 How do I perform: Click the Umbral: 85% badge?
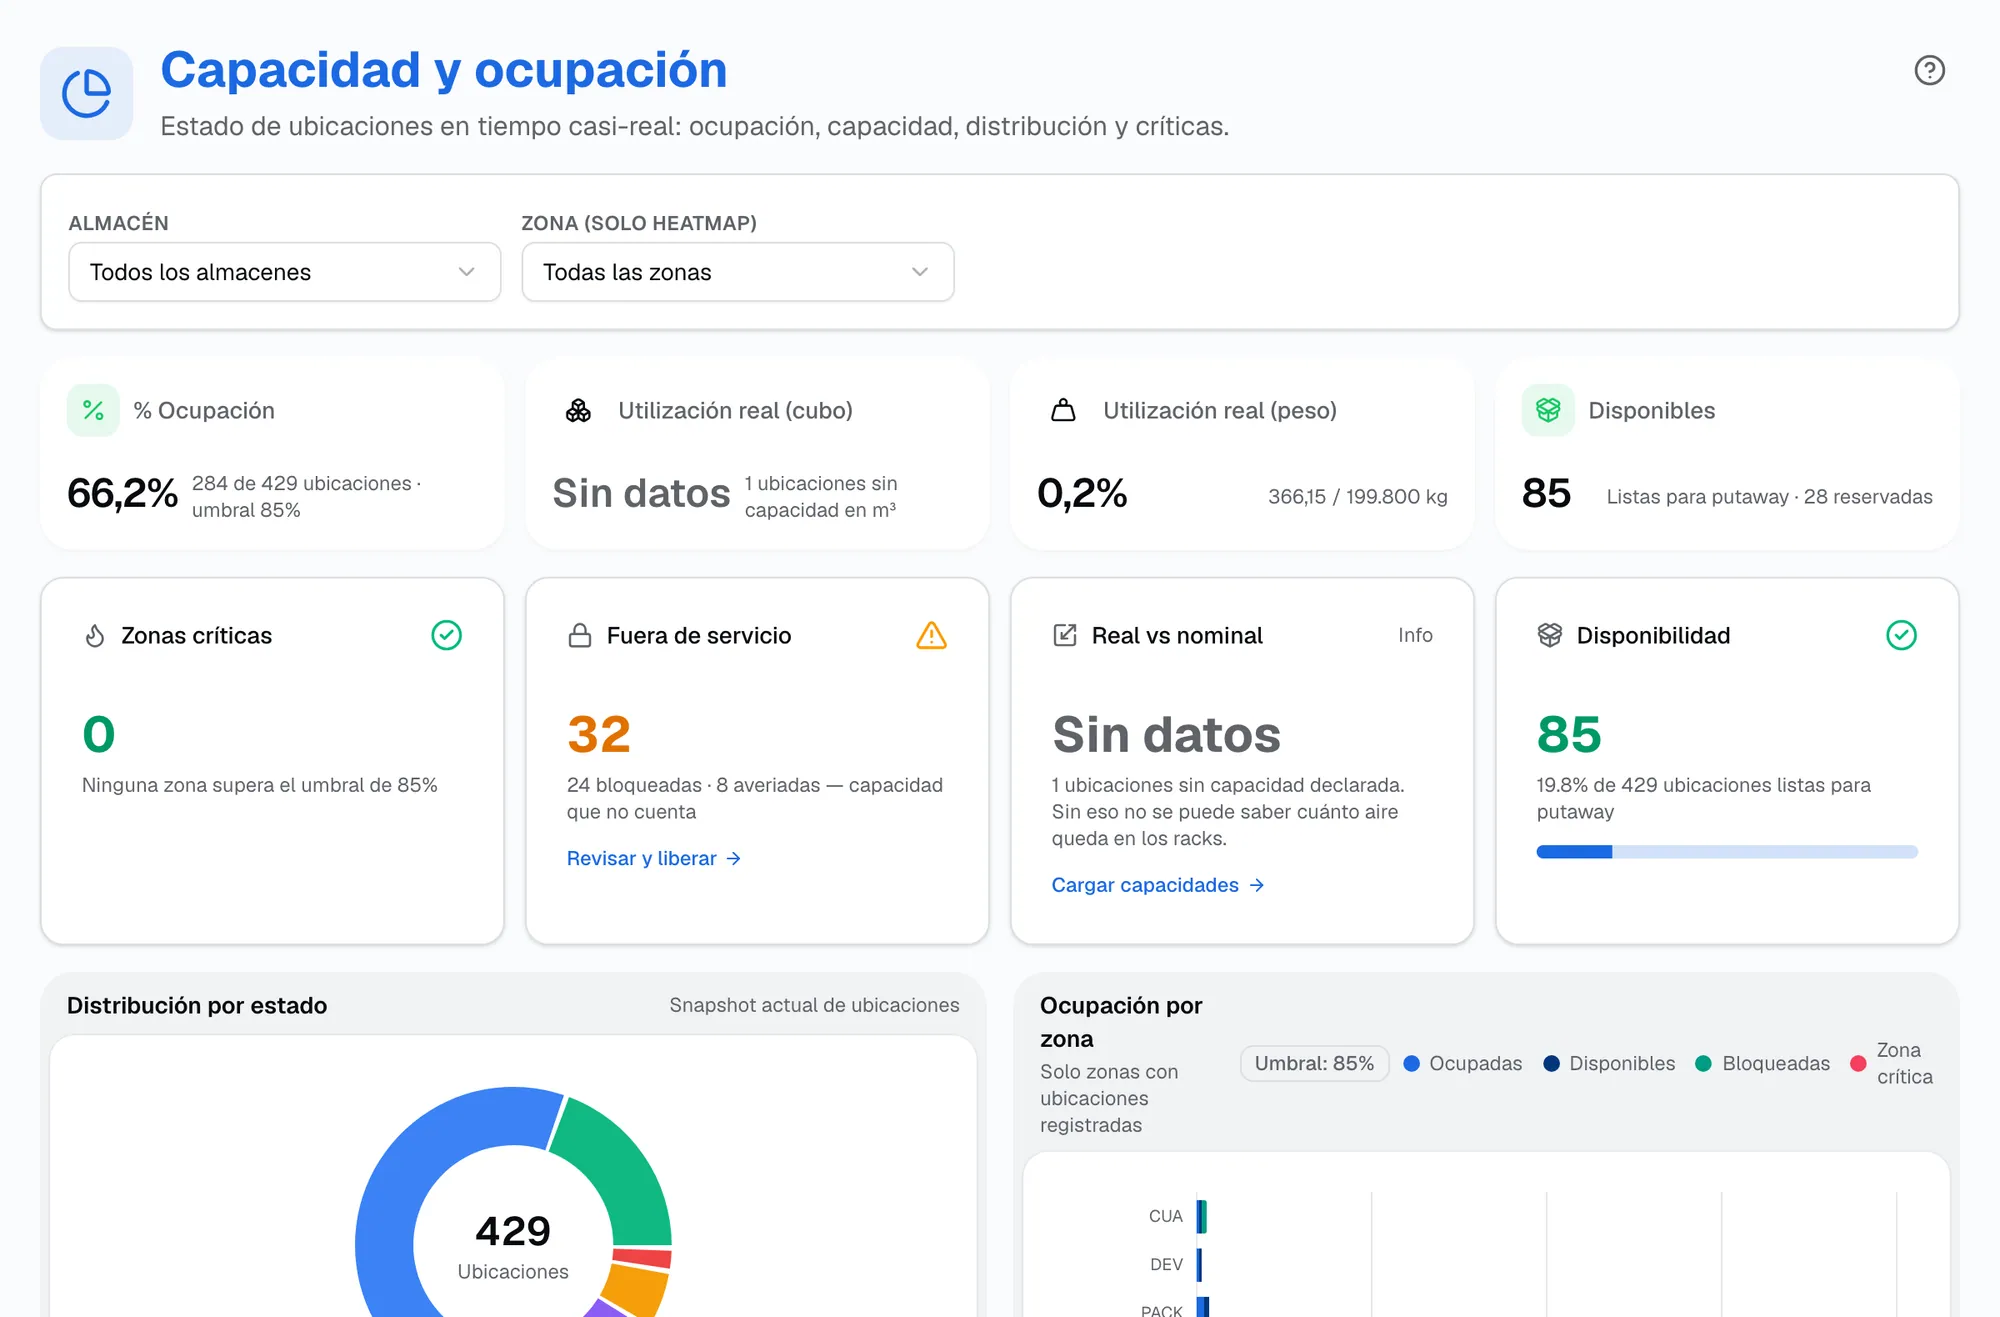(x=1314, y=1063)
